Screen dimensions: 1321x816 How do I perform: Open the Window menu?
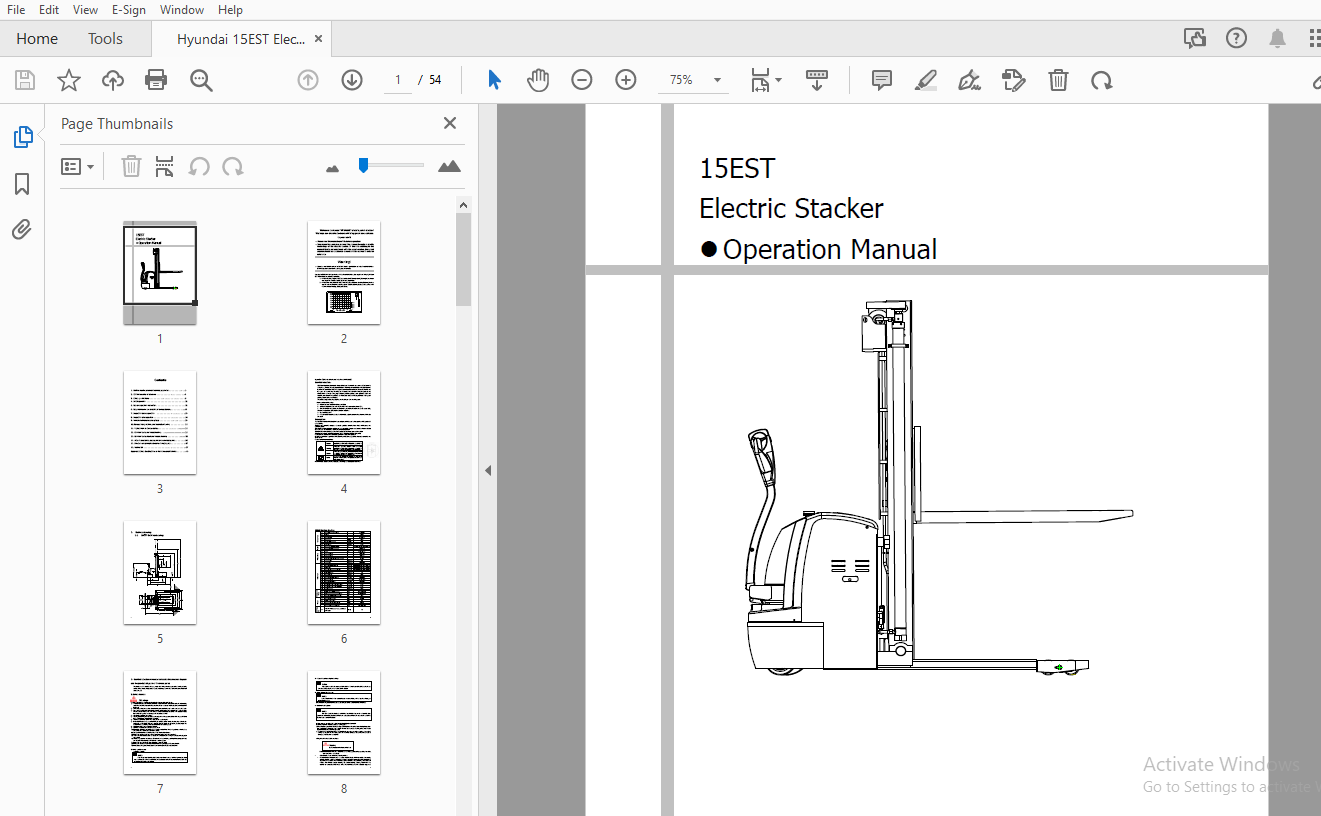point(182,9)
